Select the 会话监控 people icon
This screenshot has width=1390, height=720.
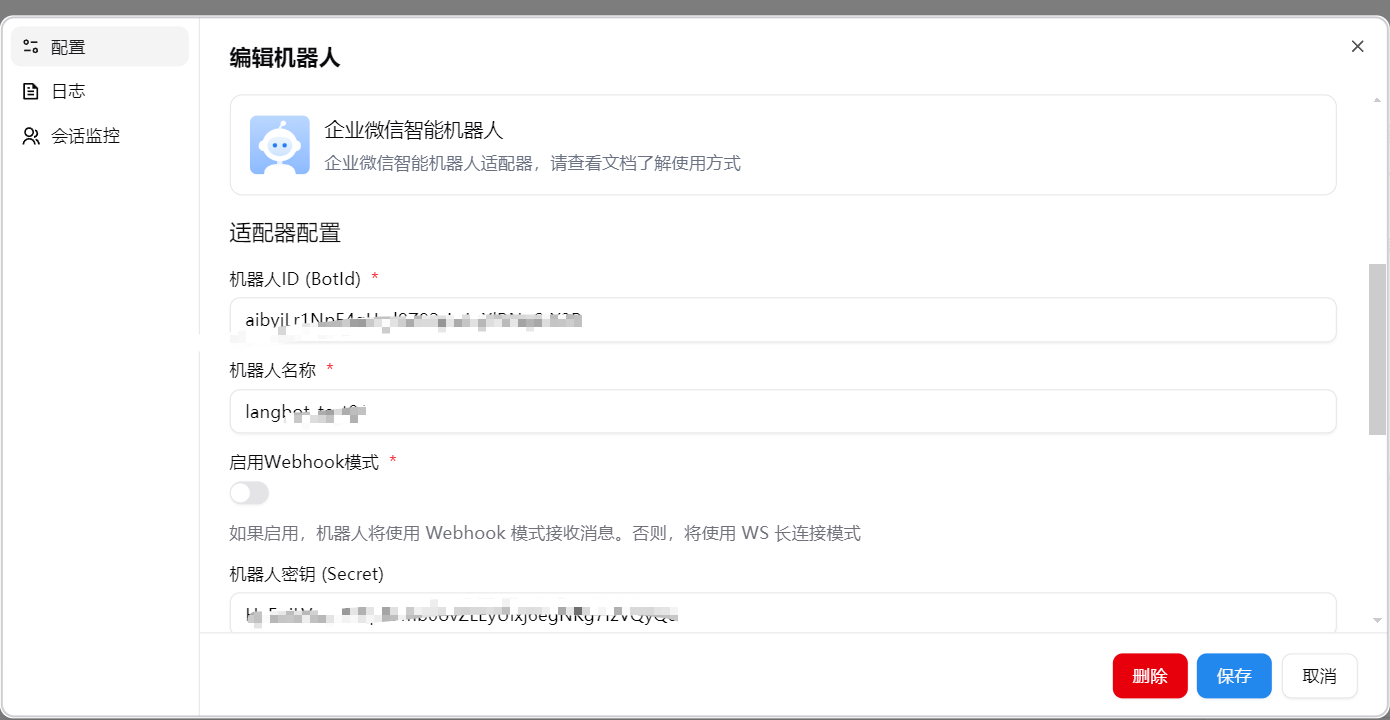(31, 135)
